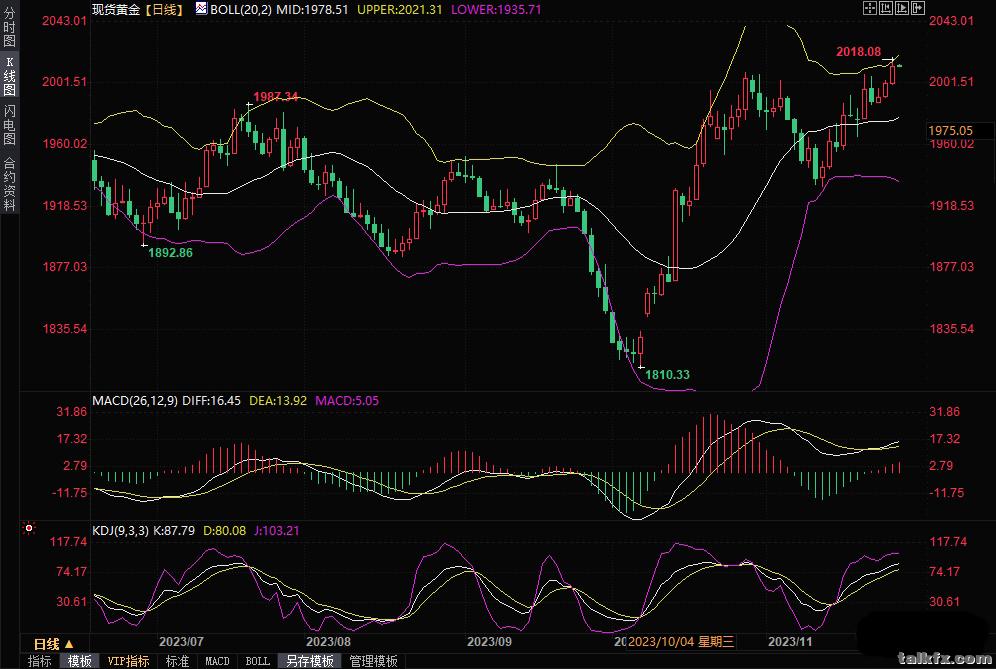Open the 日线 period dropdown
The height and width of the screenshot is (669, 996).
tap(54, 644)
